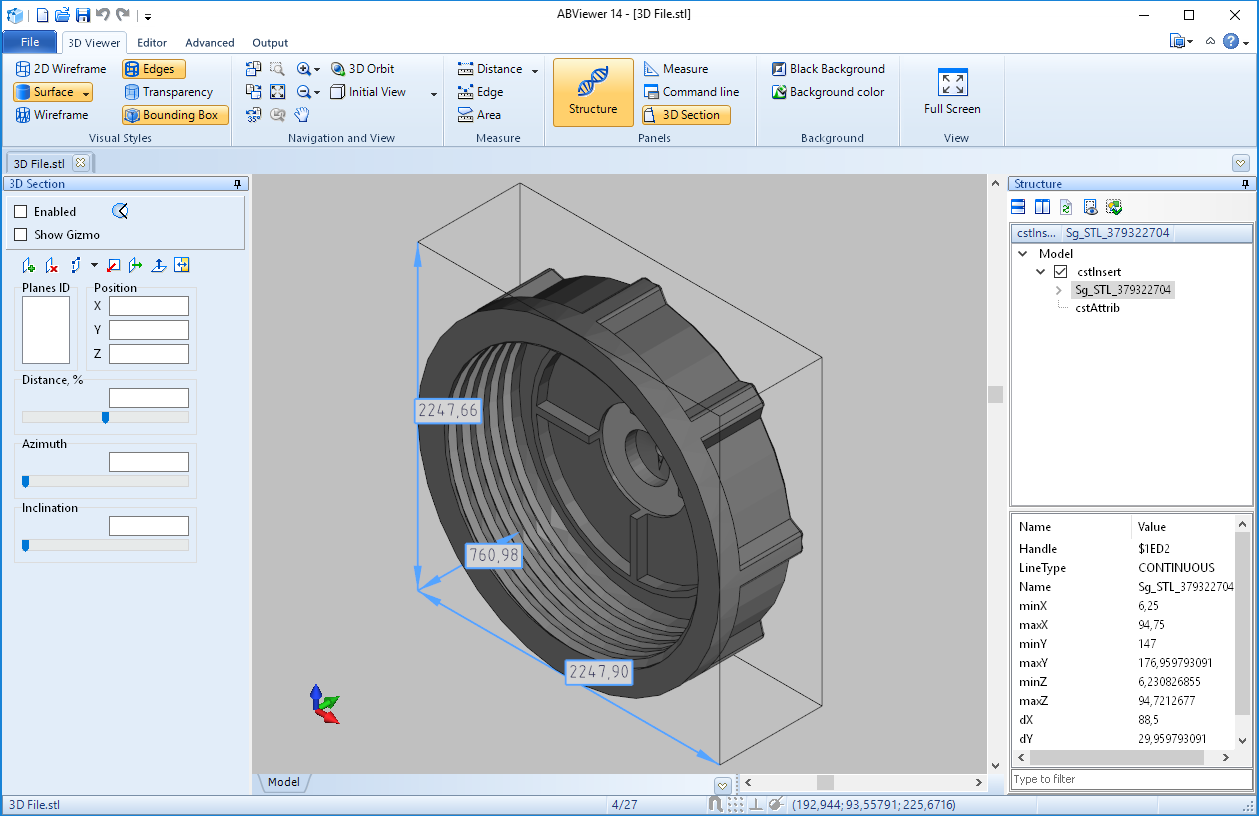Toggle the Bounding Box display

176,115
